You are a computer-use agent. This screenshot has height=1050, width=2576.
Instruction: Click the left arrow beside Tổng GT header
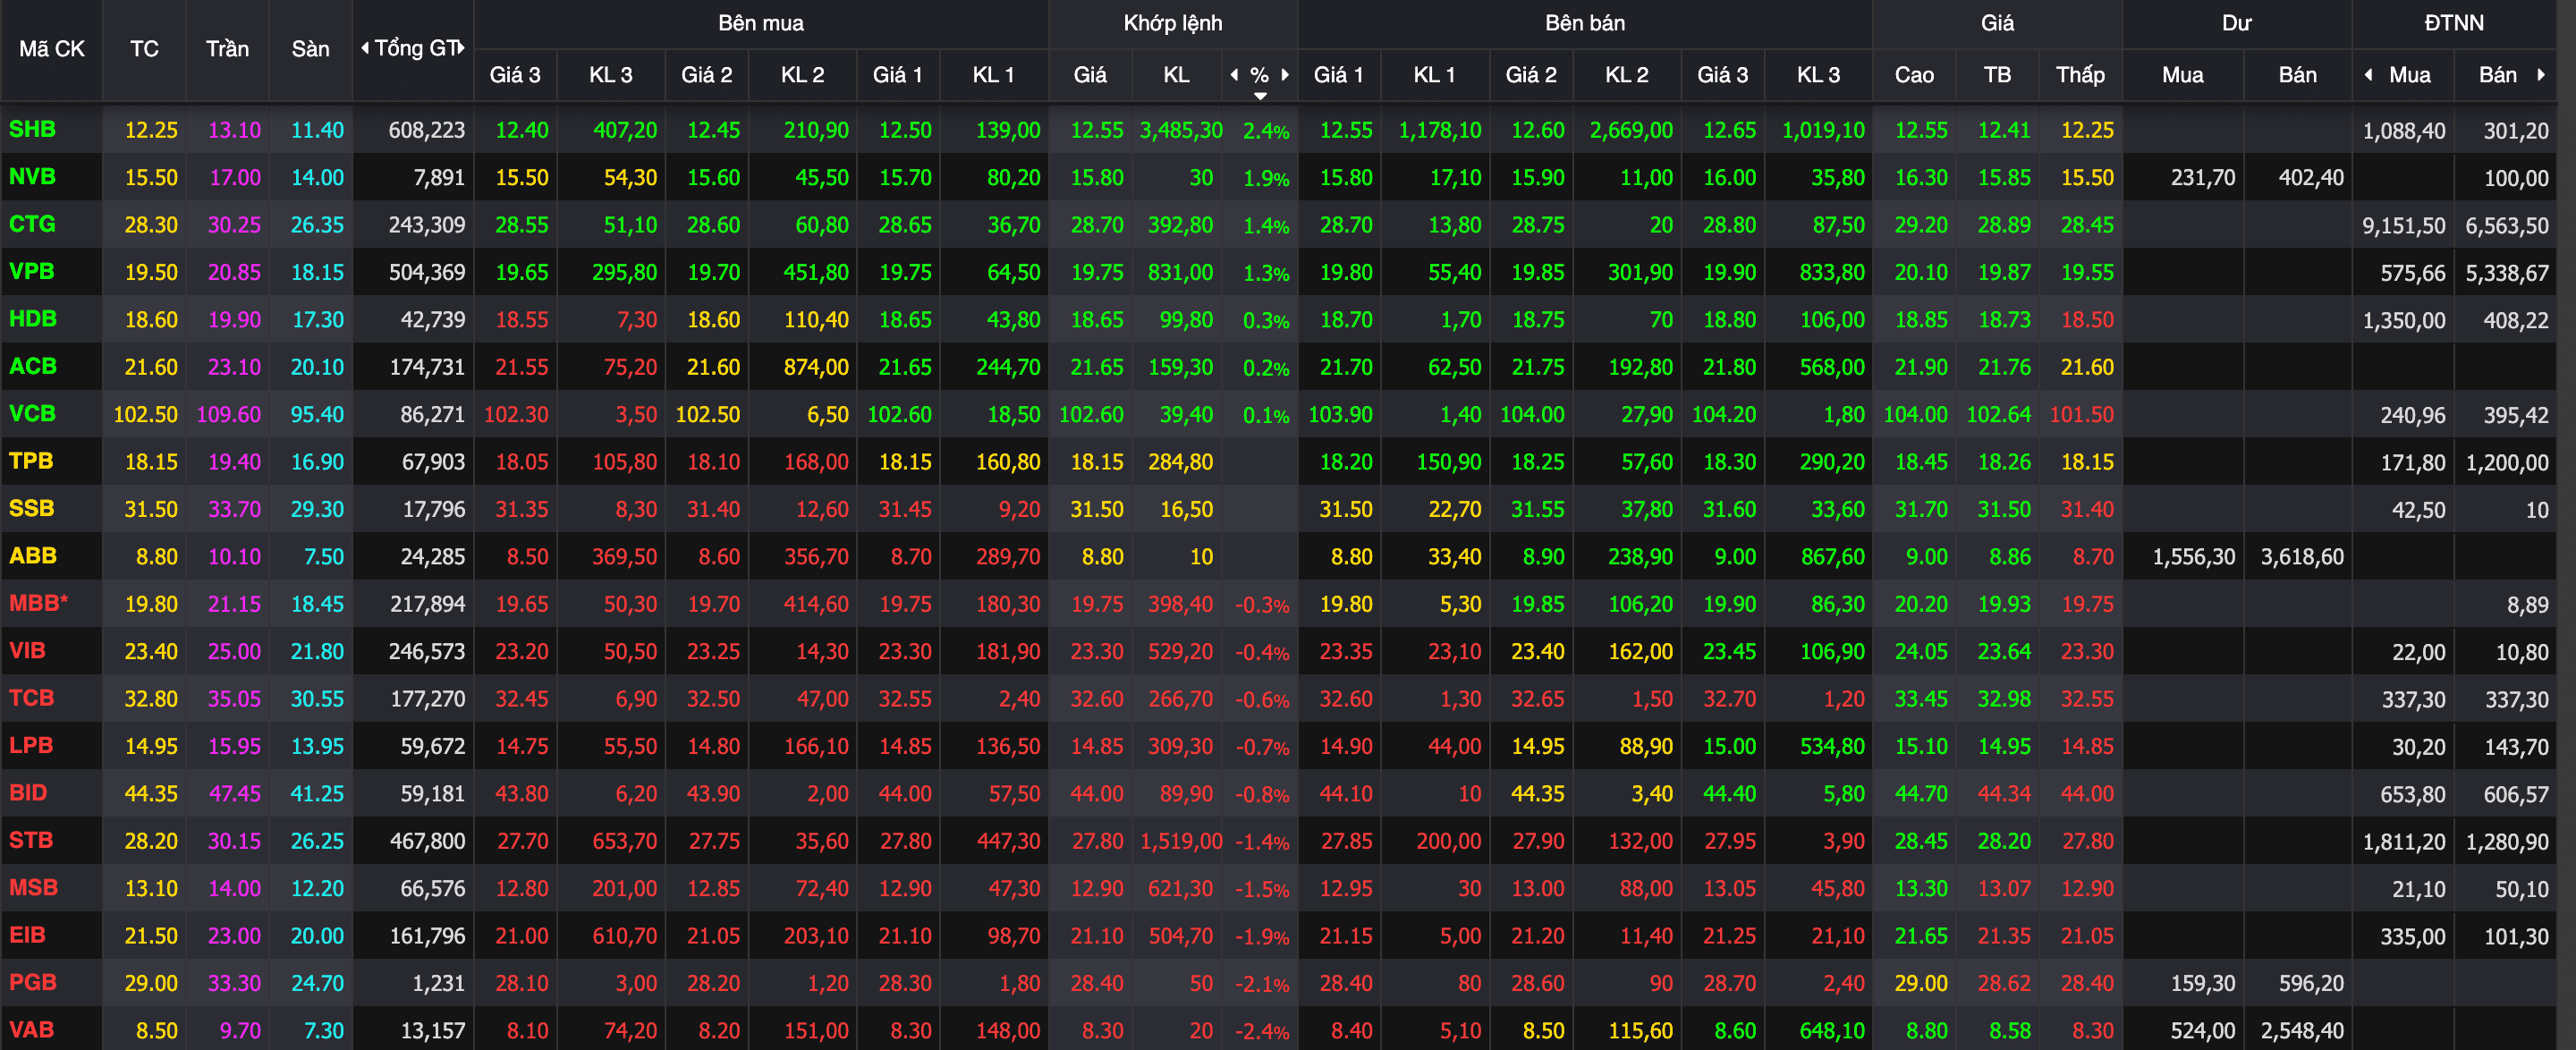[x=365, y=48]
